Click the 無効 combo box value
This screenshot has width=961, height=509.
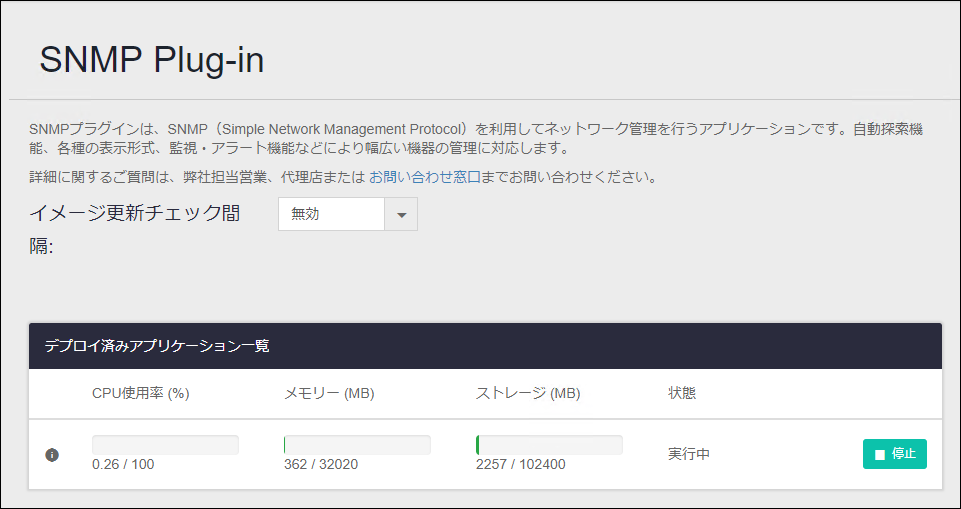pyautogui.click(x=332, y=214)
